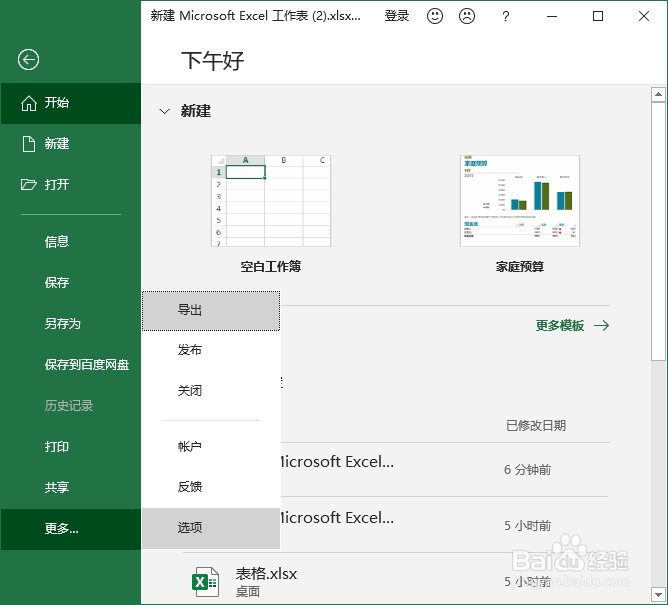Click the 打开 sidebar tab
This screenshot has height=605, width=668.
pos(71,184)
